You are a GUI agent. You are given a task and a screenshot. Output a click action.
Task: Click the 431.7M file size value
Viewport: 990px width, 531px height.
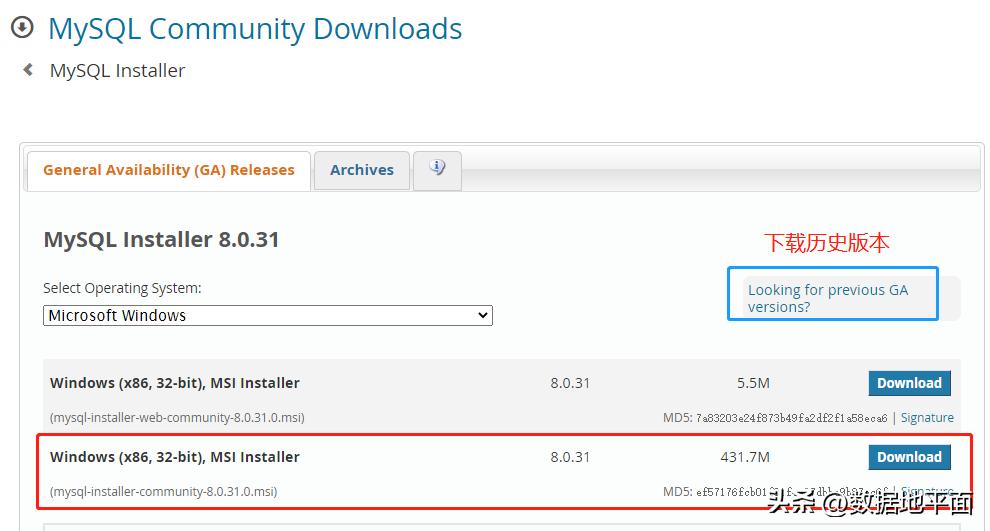pyautogui.click(x=745, y=457)
